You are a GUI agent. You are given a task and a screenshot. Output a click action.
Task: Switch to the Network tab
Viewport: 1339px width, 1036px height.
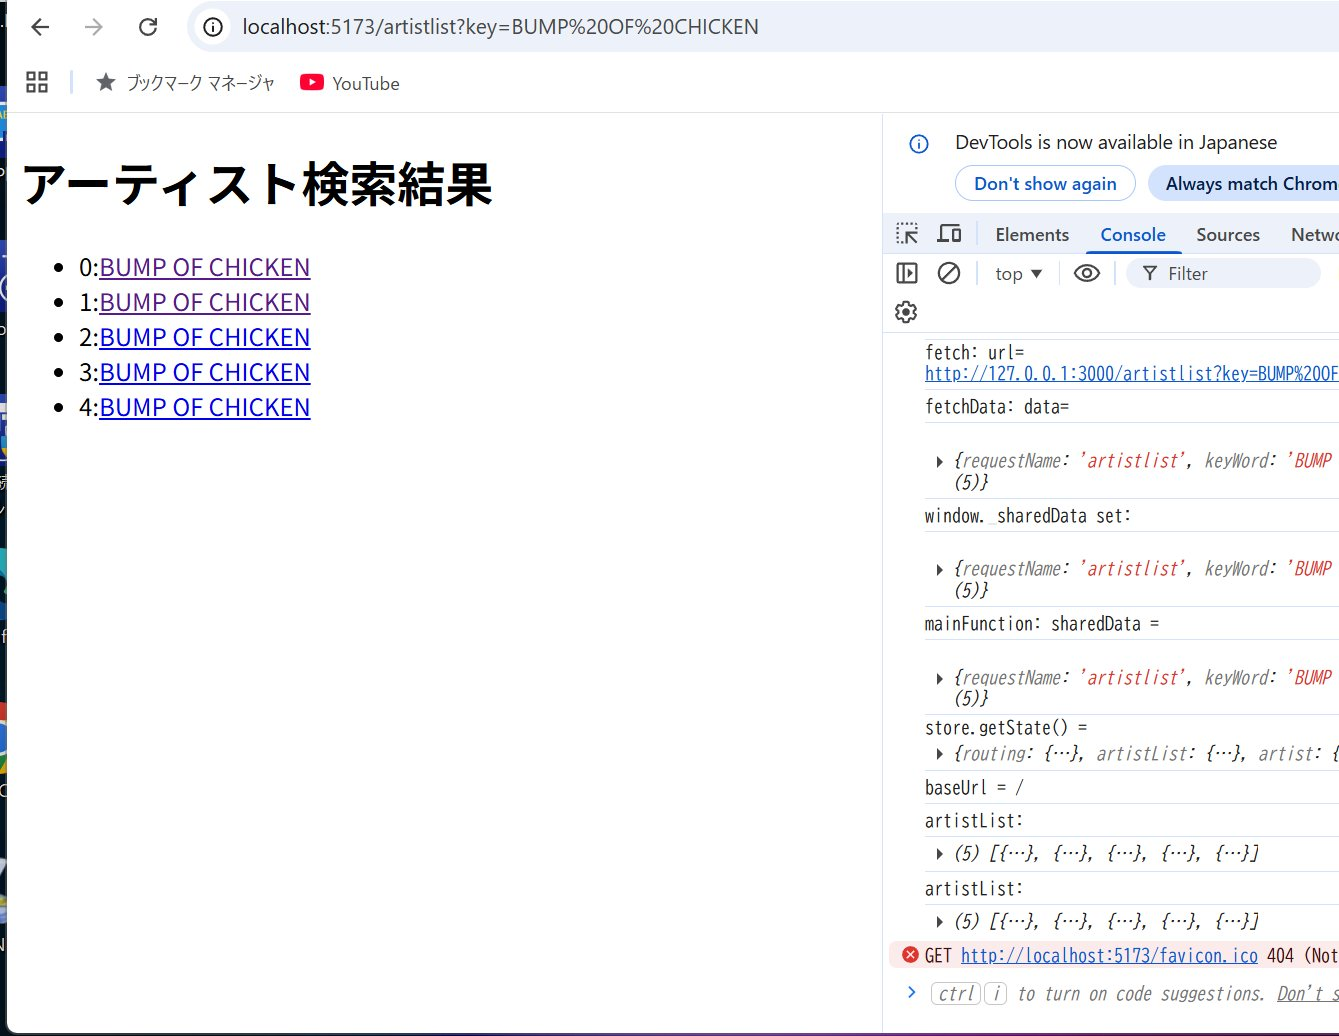tap(1314, 234)
